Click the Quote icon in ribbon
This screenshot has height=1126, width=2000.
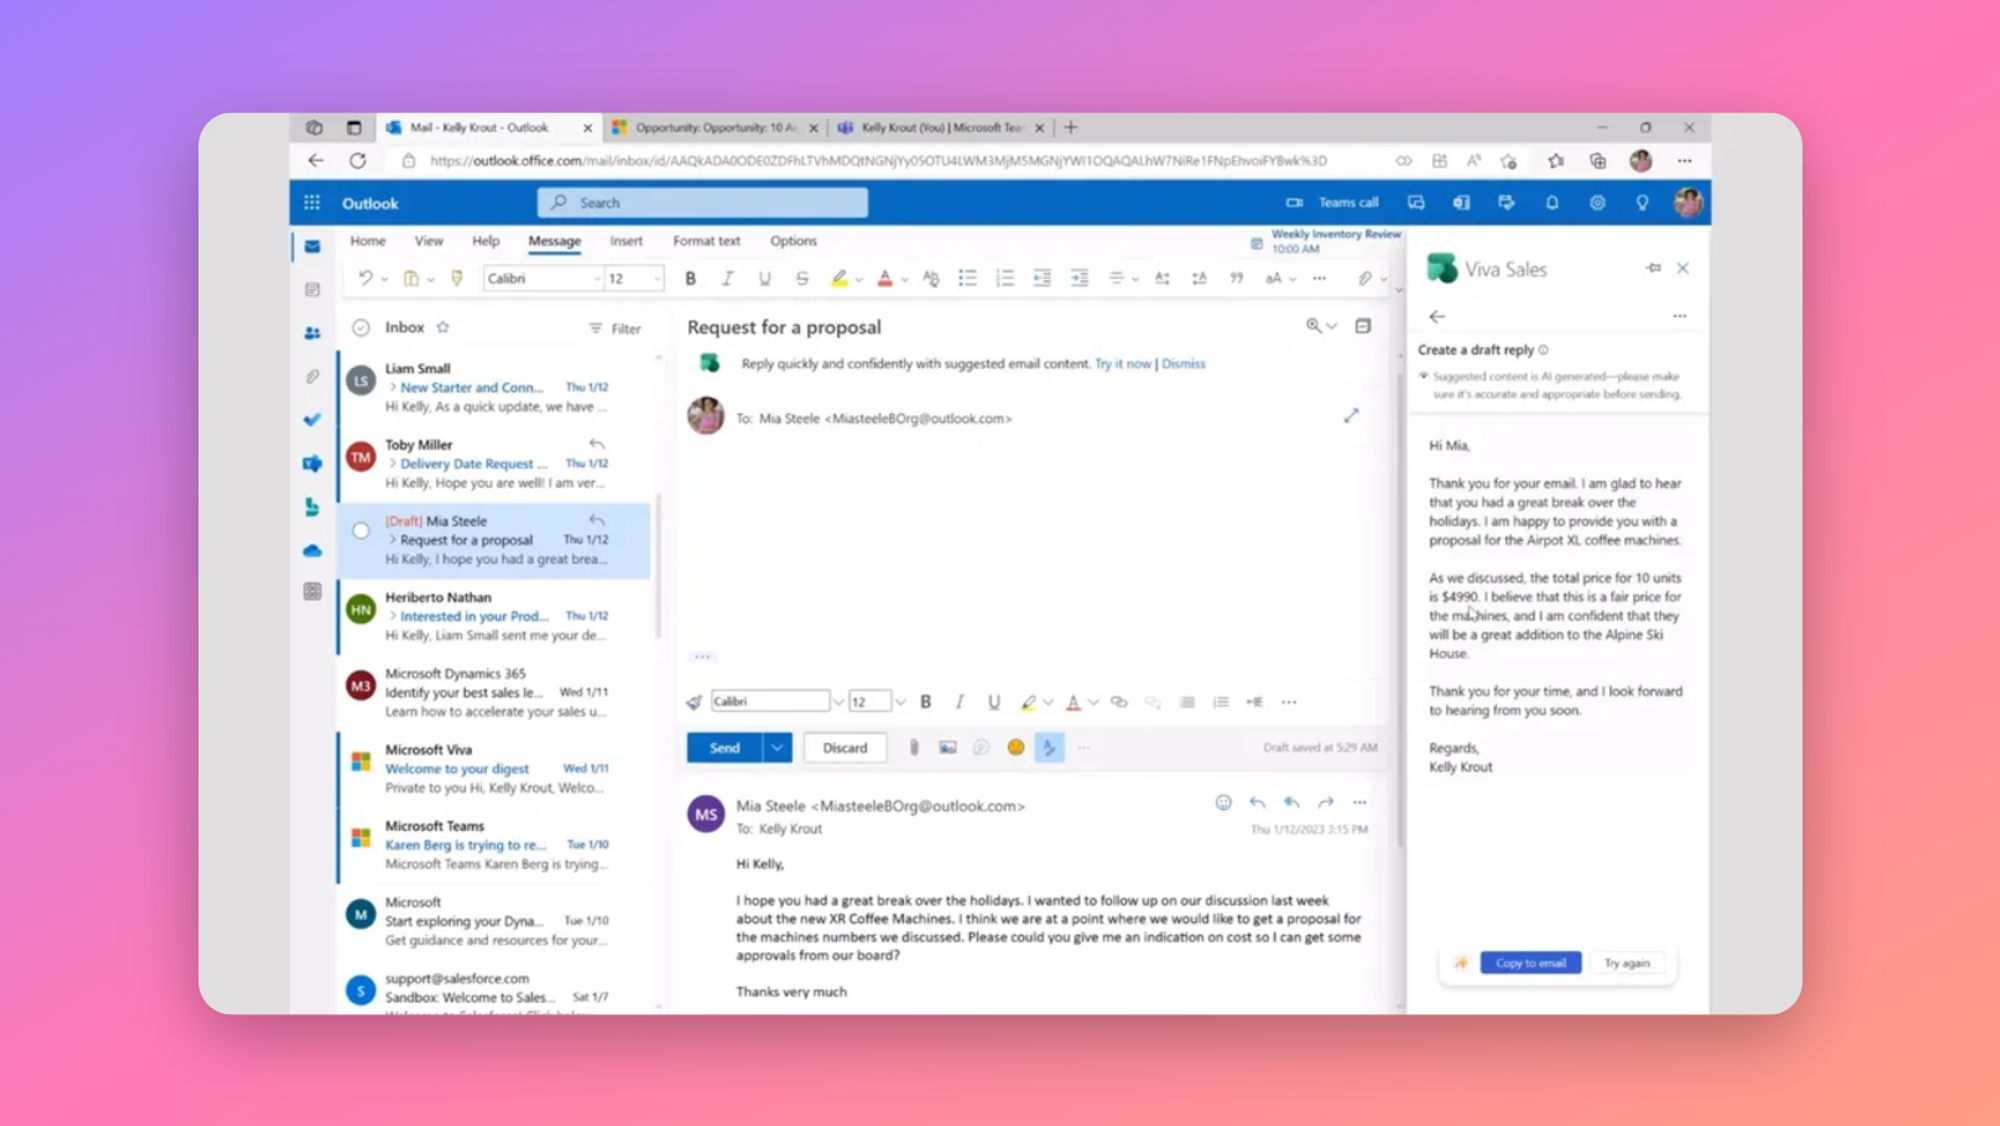pyautogui.click(x=1236, y=279)
